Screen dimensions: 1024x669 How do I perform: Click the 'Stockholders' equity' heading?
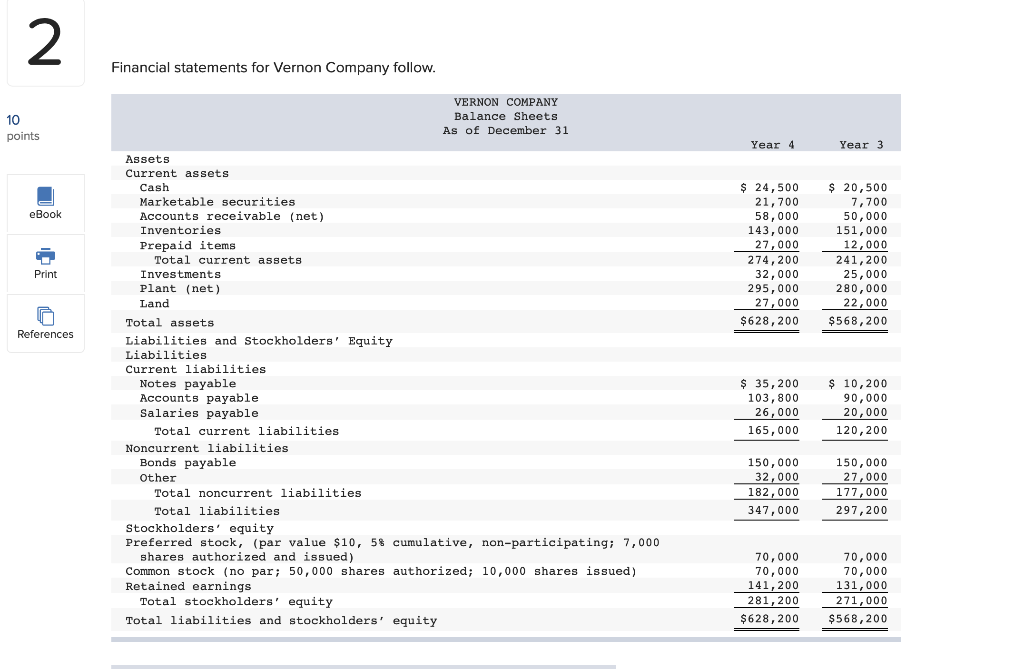200,529
